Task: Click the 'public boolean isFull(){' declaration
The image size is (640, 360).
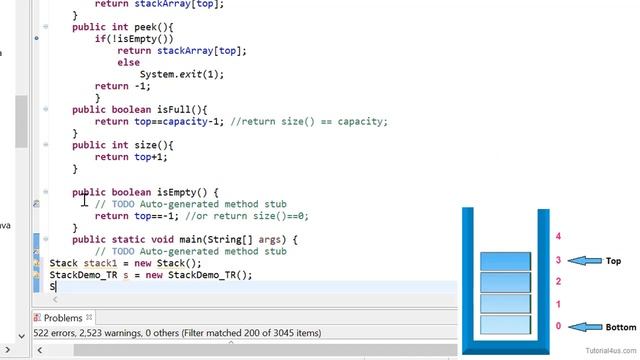Action: point(140,110)
